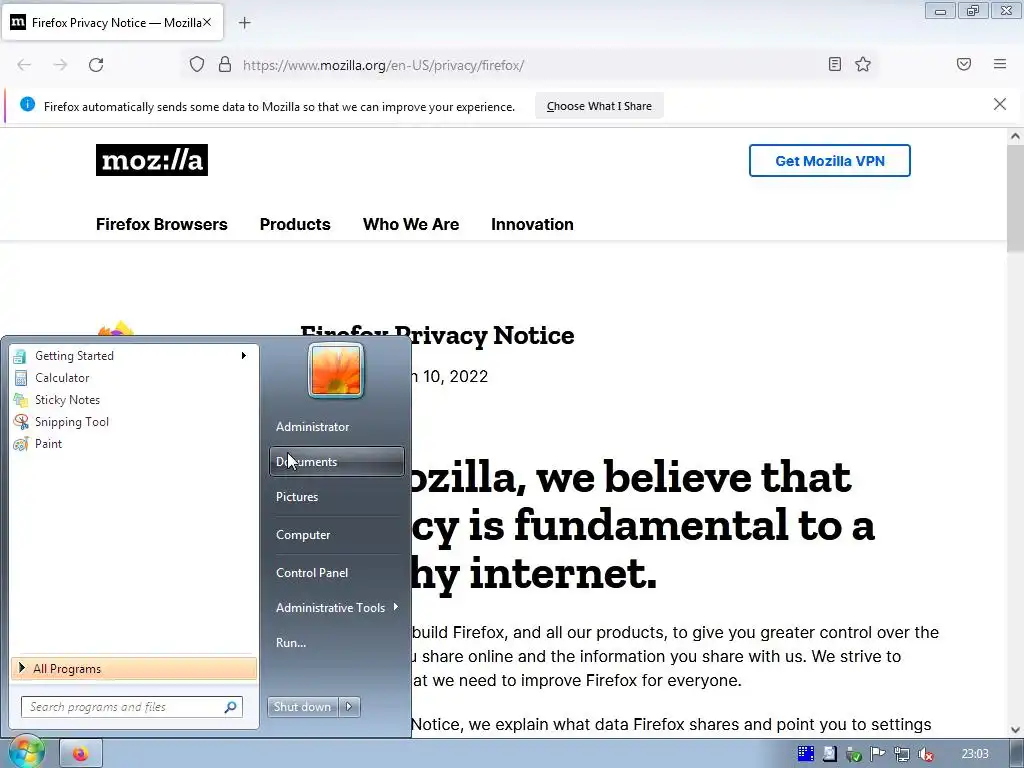
Task: Click the scrollbar up arrow
Action: (x=1015, y=136)
